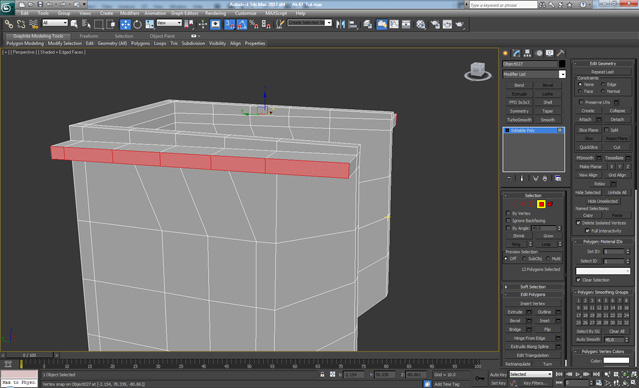Open the Modifiers menu

tap(130, 13)
